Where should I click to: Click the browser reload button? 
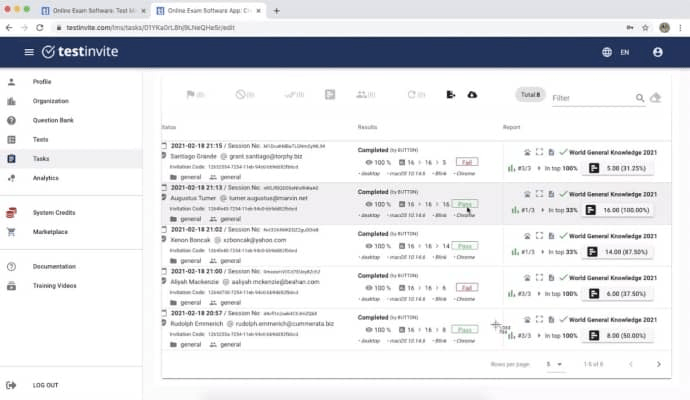click(40, 27)
